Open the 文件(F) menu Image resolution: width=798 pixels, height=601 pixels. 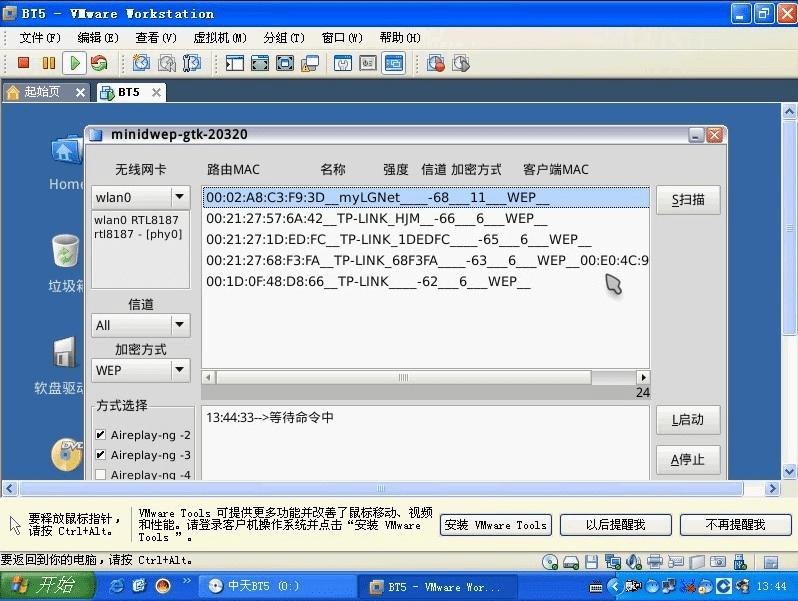[x=40, y=38]
